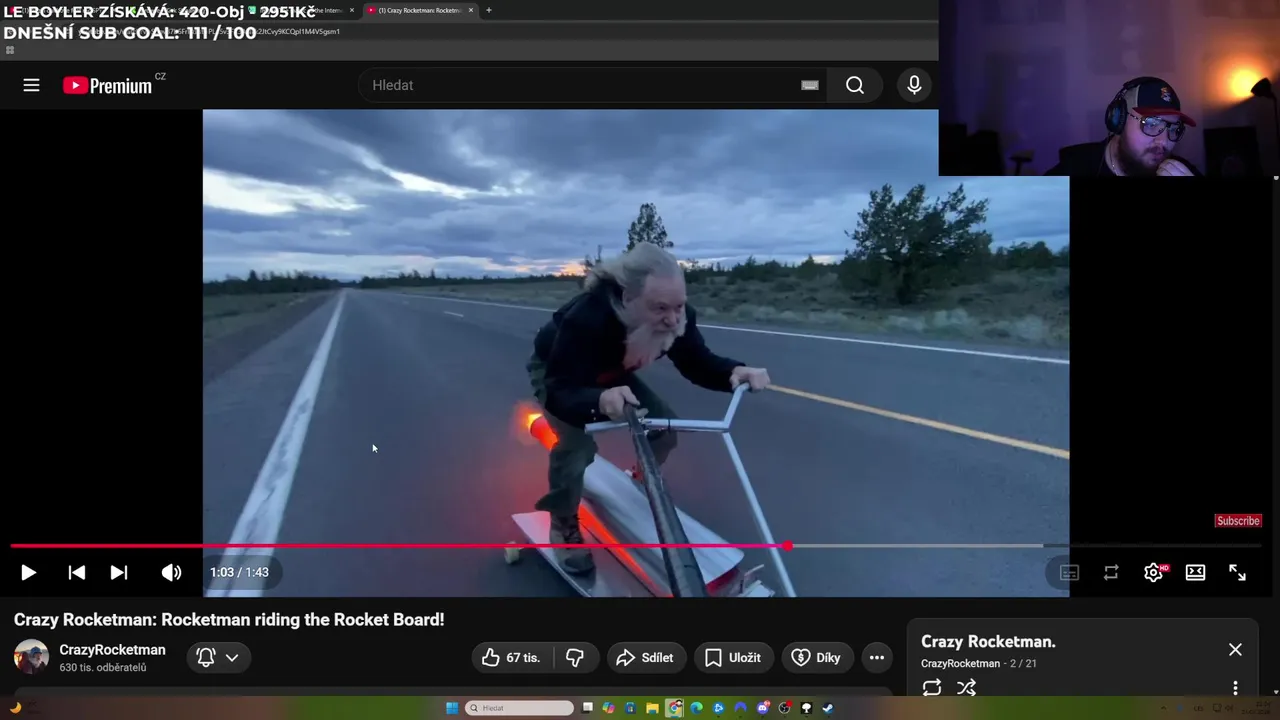Screen dimensions: 1280x720
Task: Skip to next video in playlist
Action: [x=119, y=572]
